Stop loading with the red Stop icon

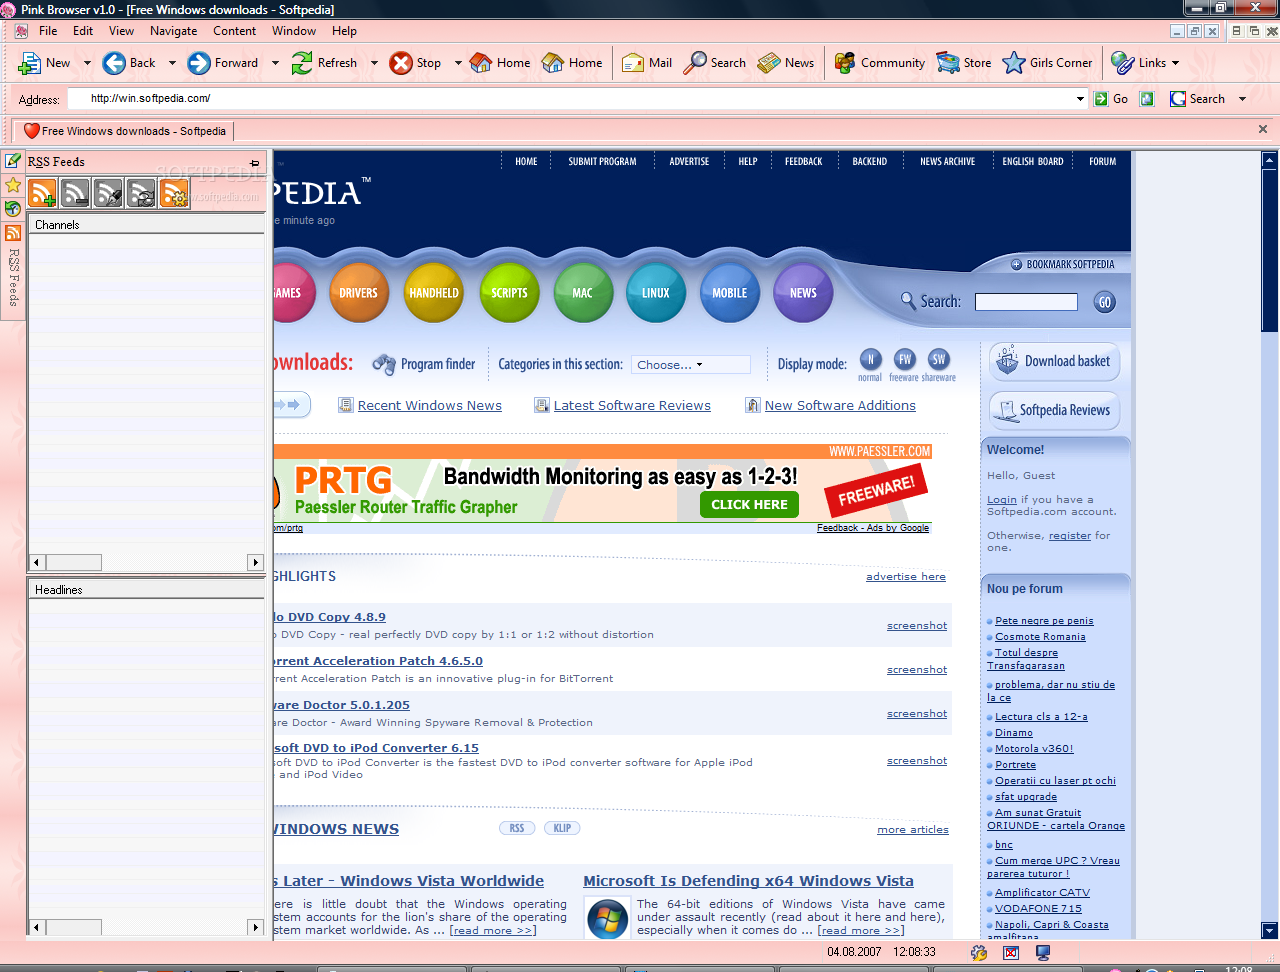[x=401, y=63]
